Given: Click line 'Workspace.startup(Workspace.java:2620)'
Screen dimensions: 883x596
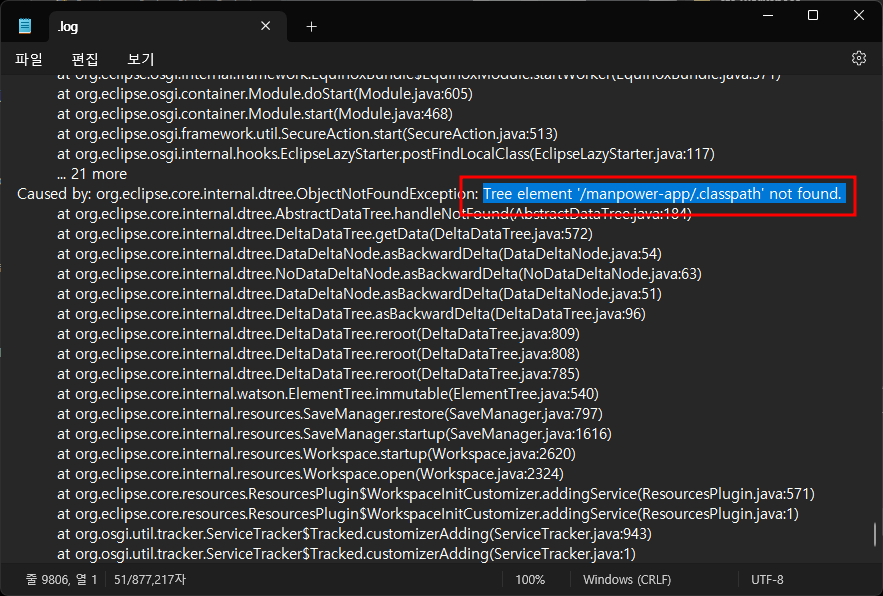Looking at the screenshot, I should 316,454.
